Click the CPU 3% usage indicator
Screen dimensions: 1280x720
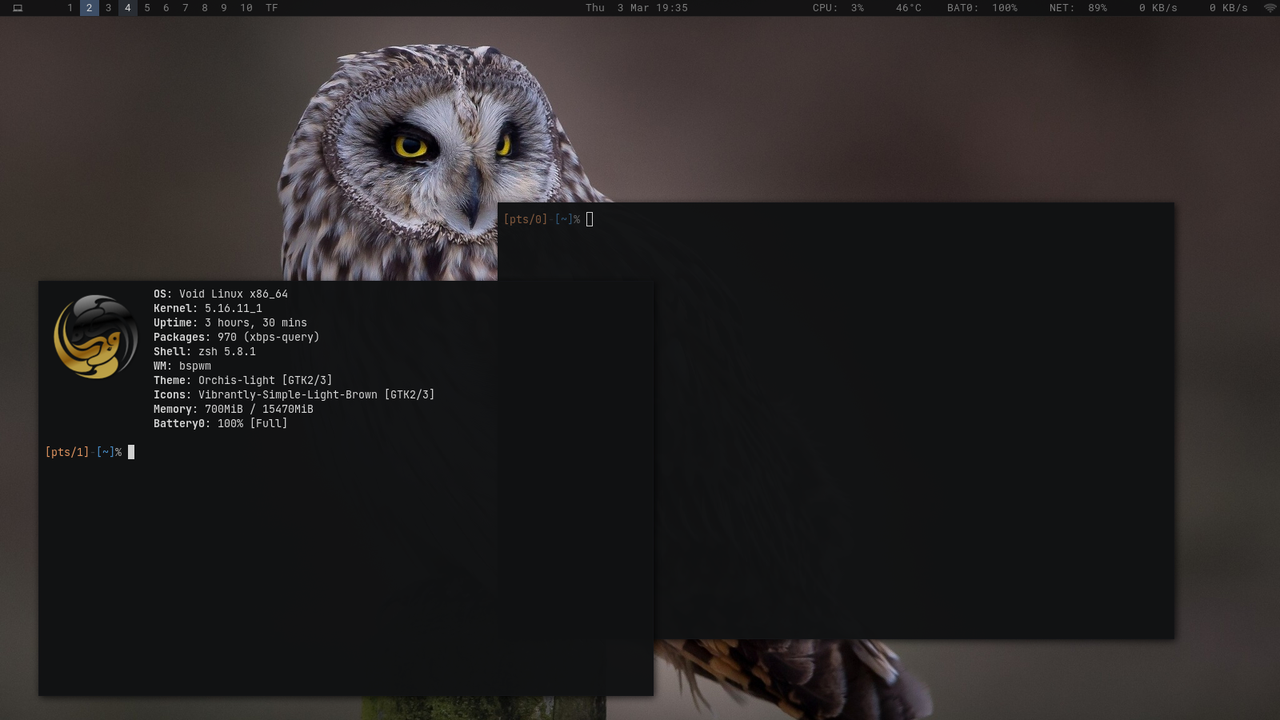click(838, 8)
